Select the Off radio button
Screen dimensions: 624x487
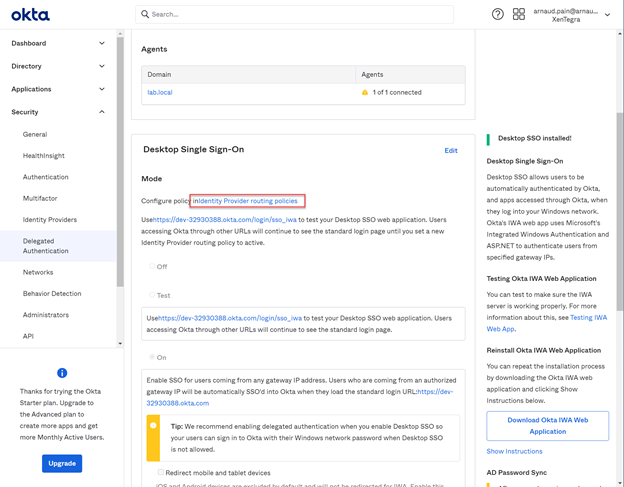(152, 266)
